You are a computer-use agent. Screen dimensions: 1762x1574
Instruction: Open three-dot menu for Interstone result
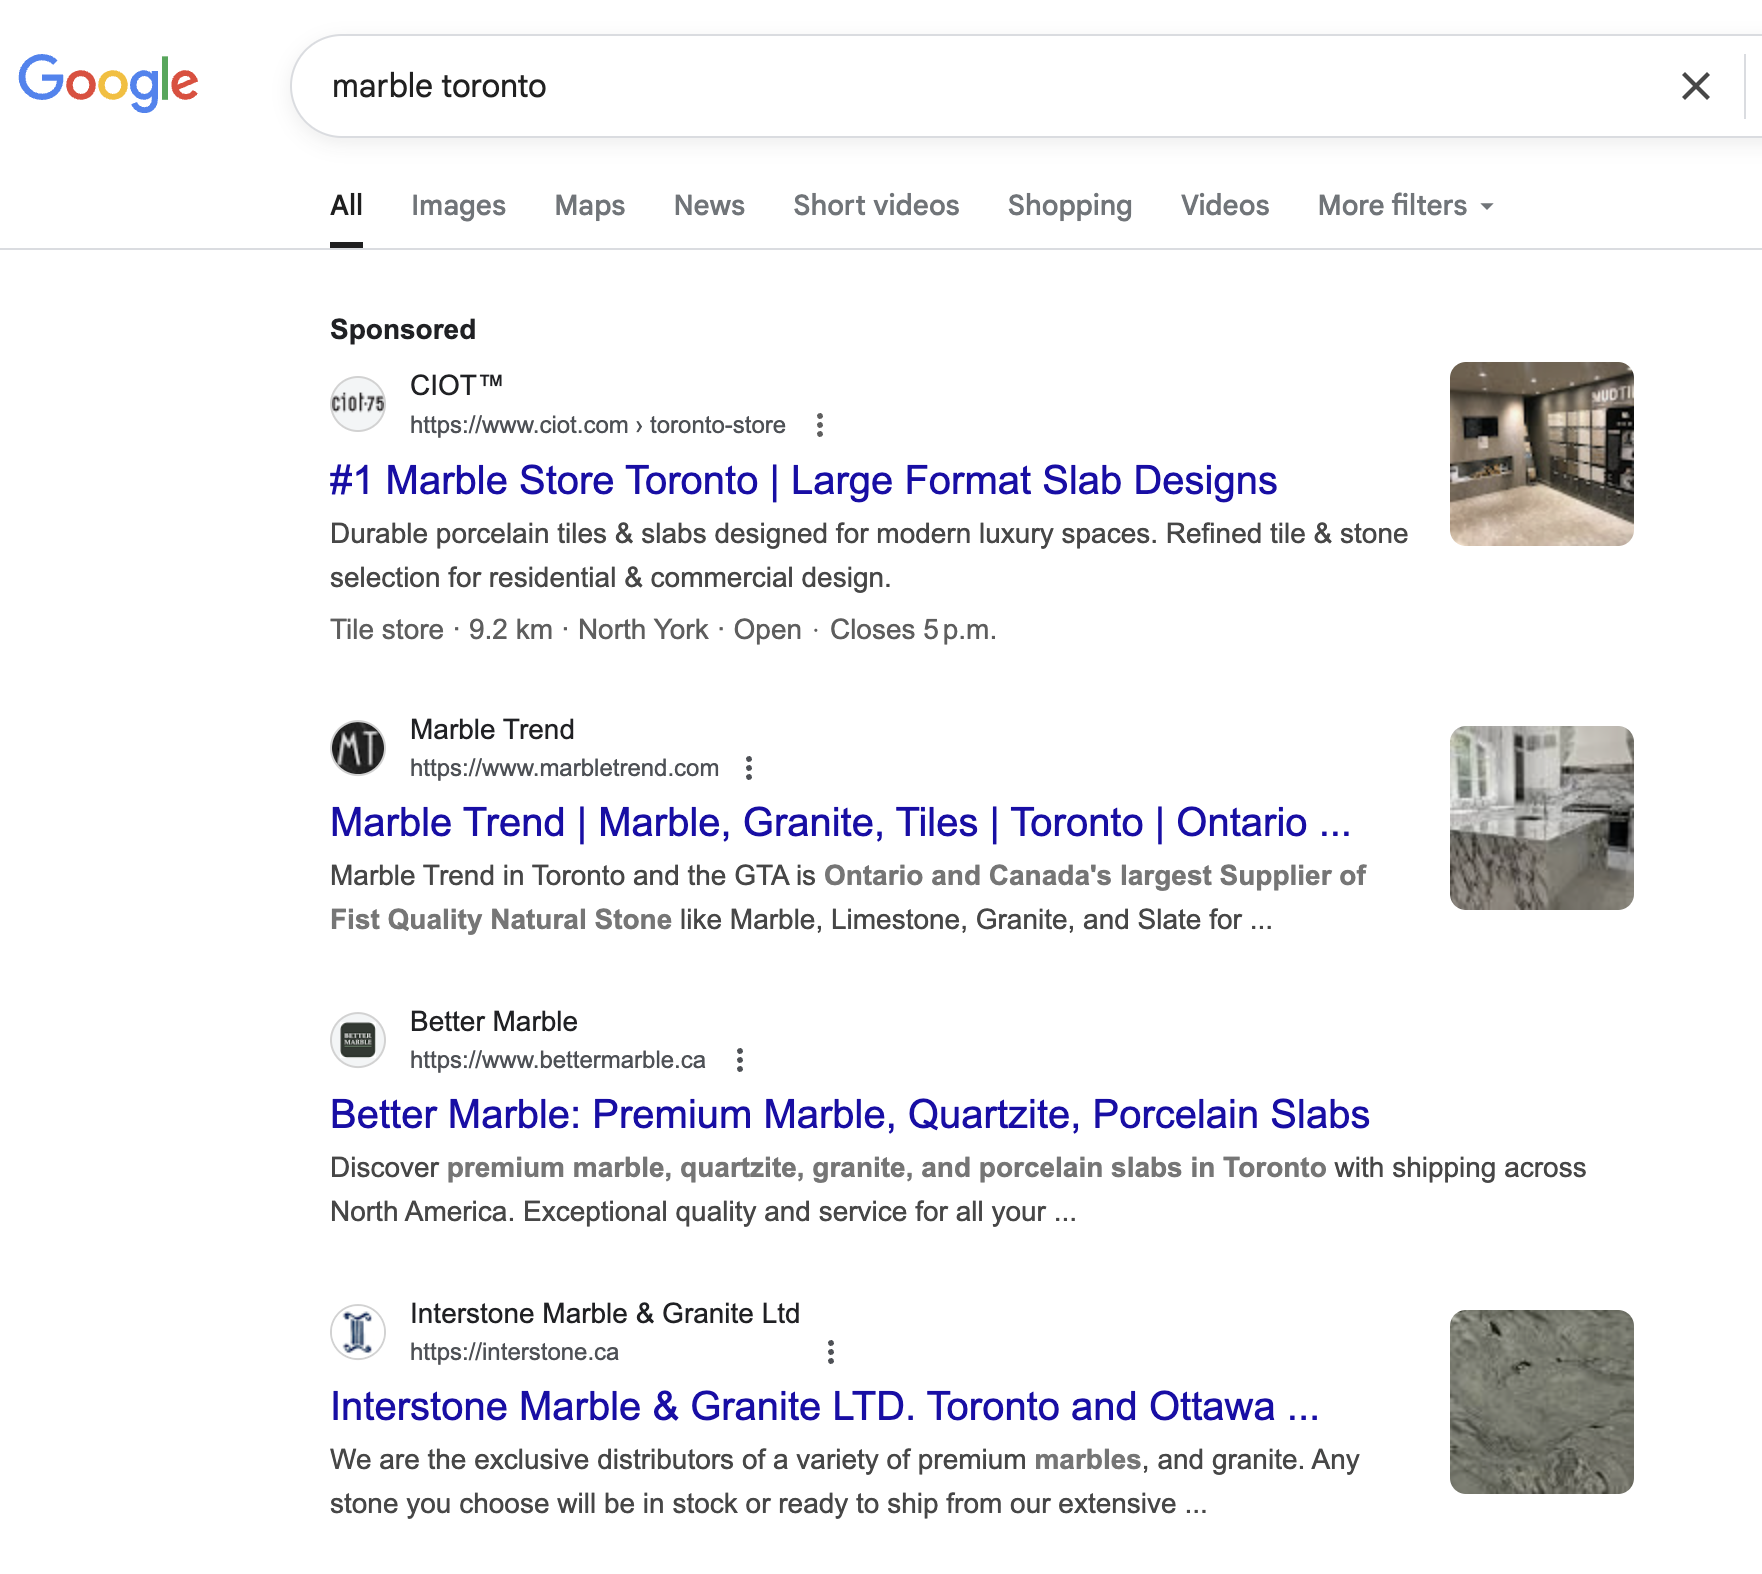(x=831, y=1352)
